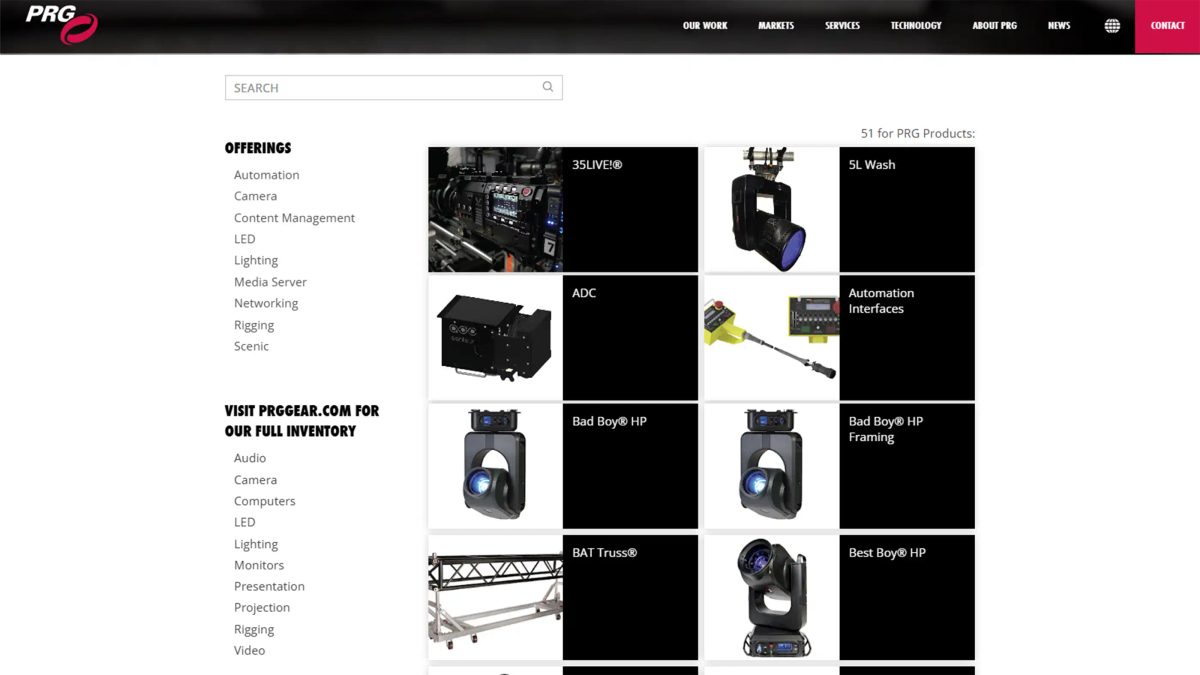Click the PRG logo in header
Screen dimensions: 1200x675
(x=61, y=25)
